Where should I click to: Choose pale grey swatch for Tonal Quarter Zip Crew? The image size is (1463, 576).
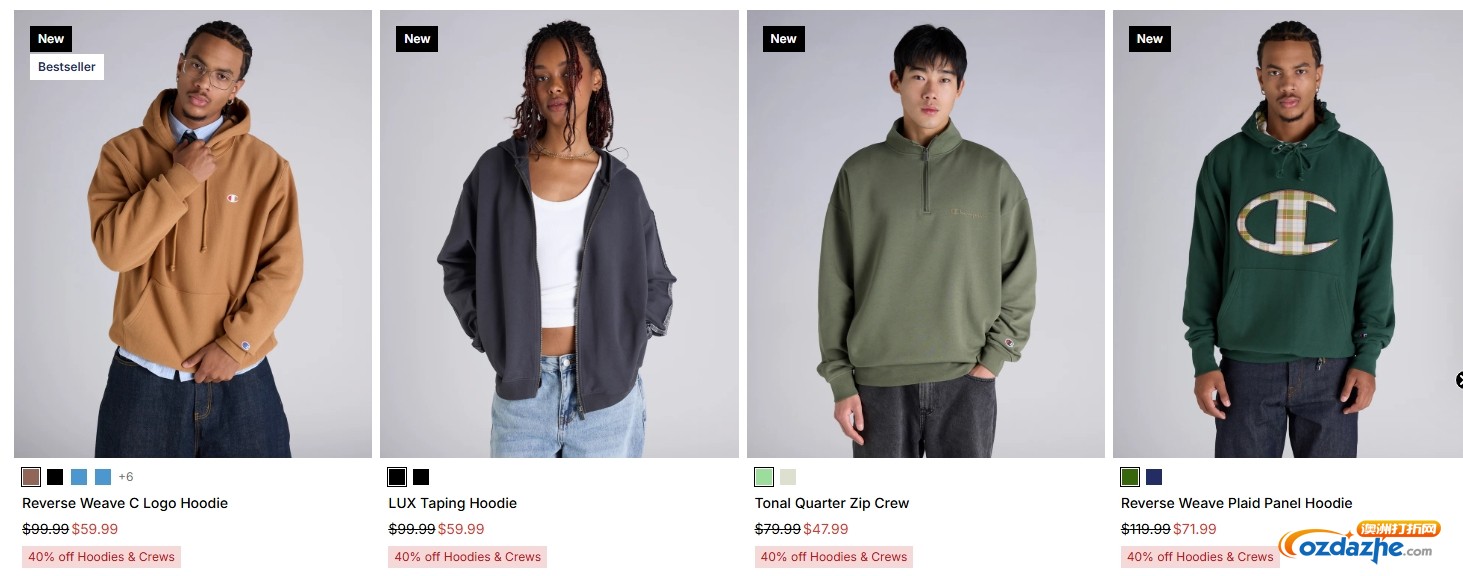coord(788,477)
